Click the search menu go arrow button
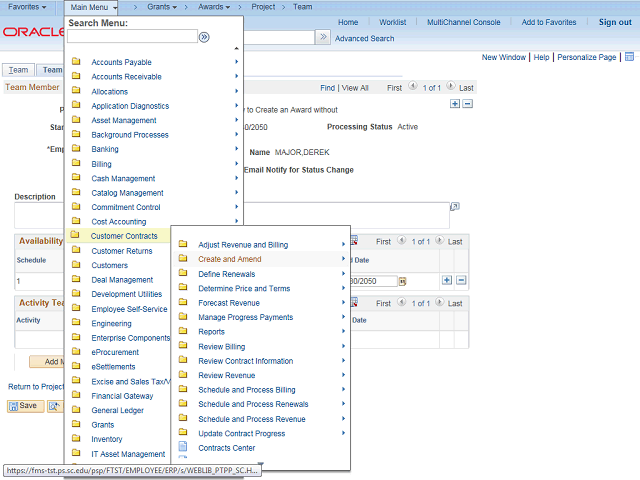Viewport: 640px width, 480px height. tap(204, 37)
